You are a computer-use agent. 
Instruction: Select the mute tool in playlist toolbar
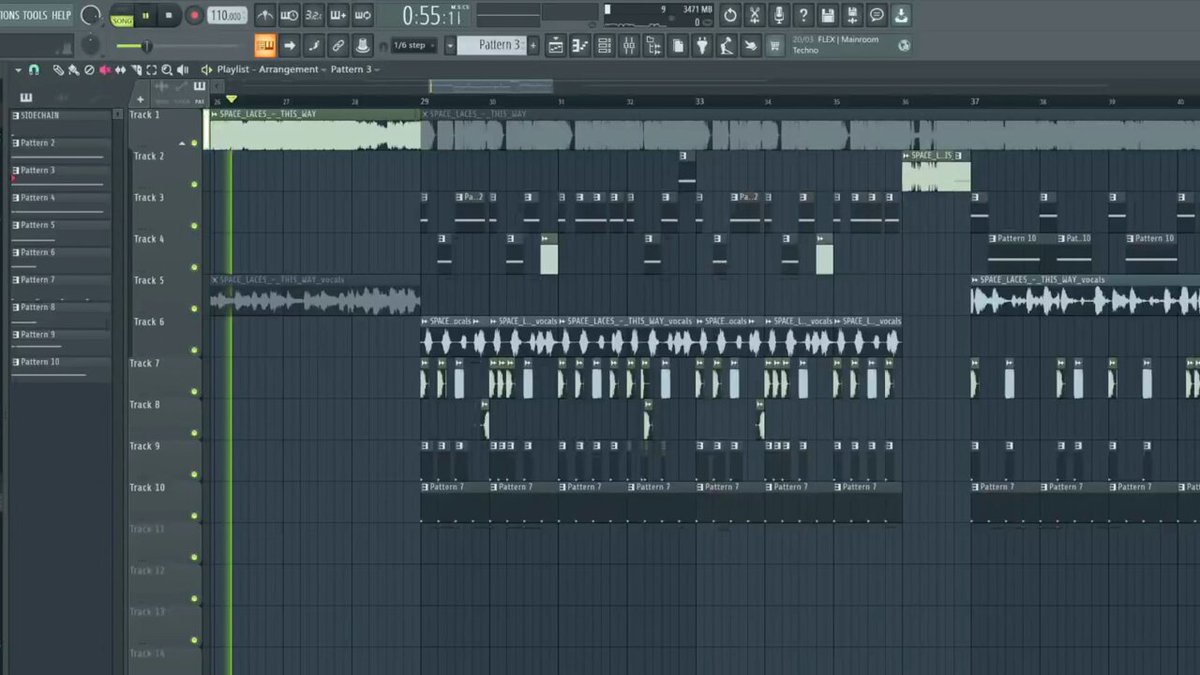point(104,70)
